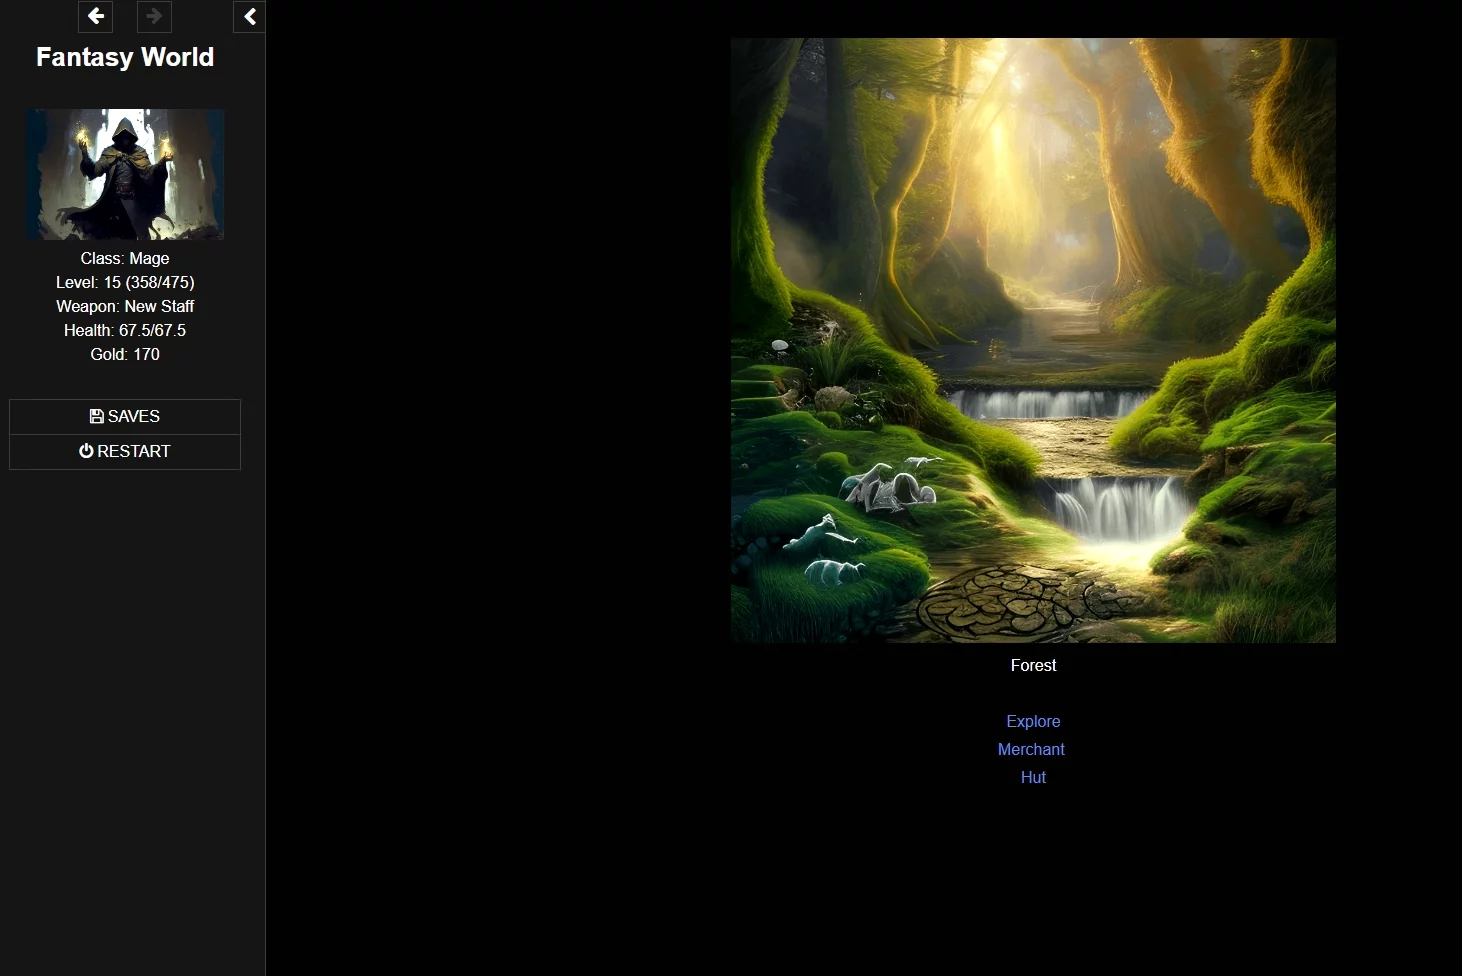Choose the Explore link
Screen dimensions: 1462x976
[1033, 722]
